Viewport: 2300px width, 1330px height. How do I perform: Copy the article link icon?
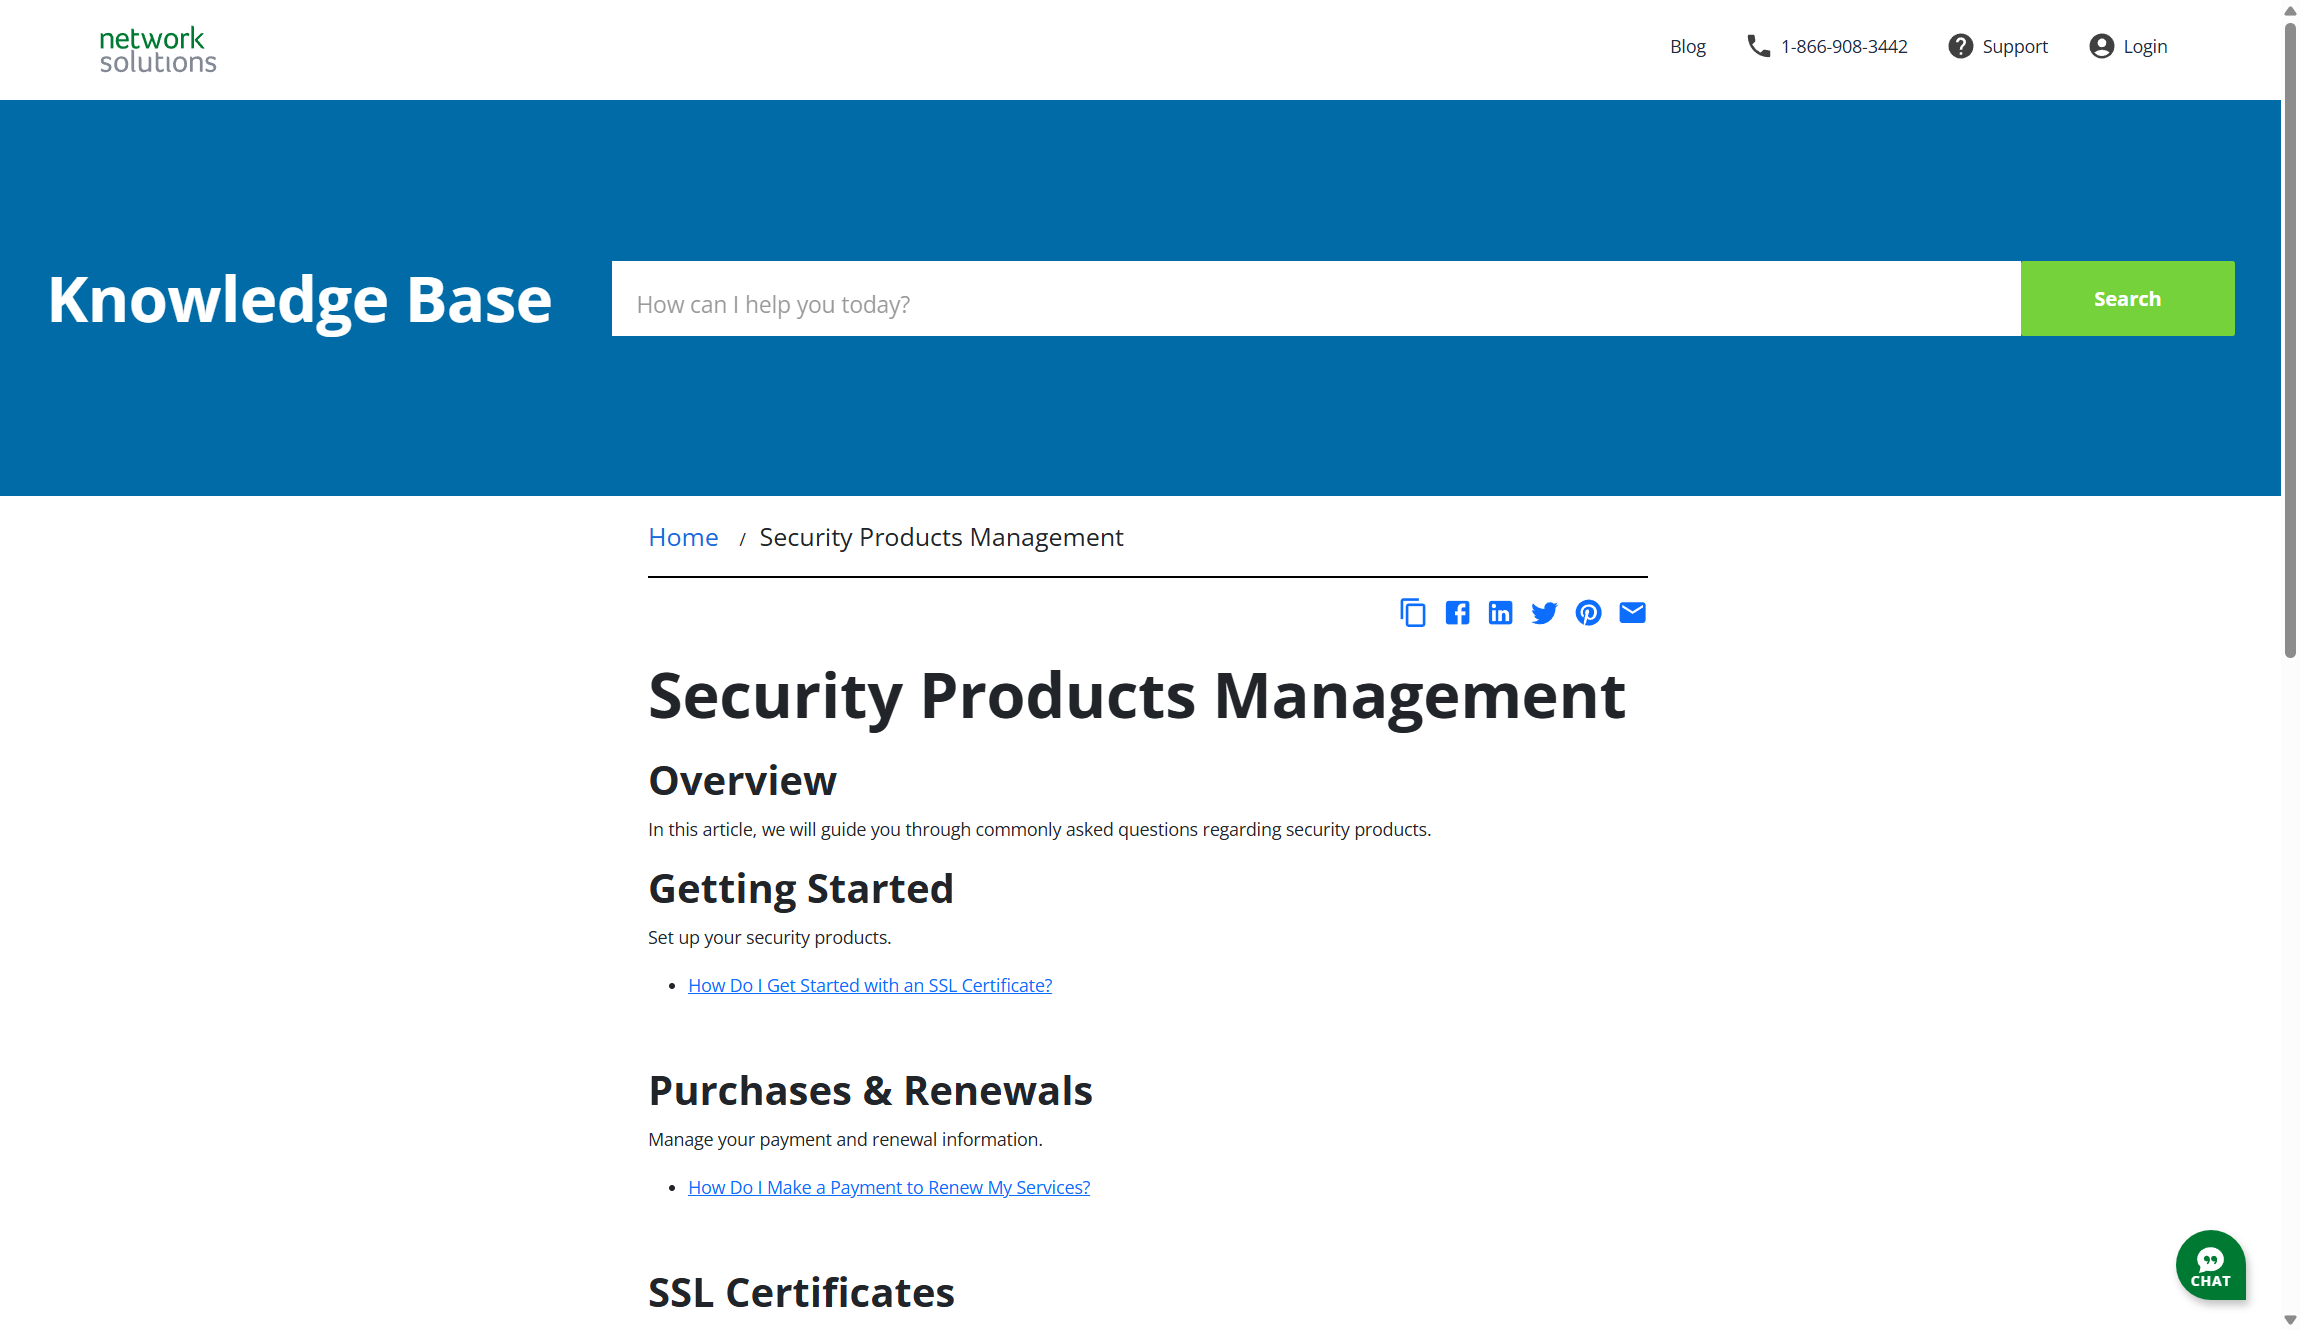pos(1413,612)
